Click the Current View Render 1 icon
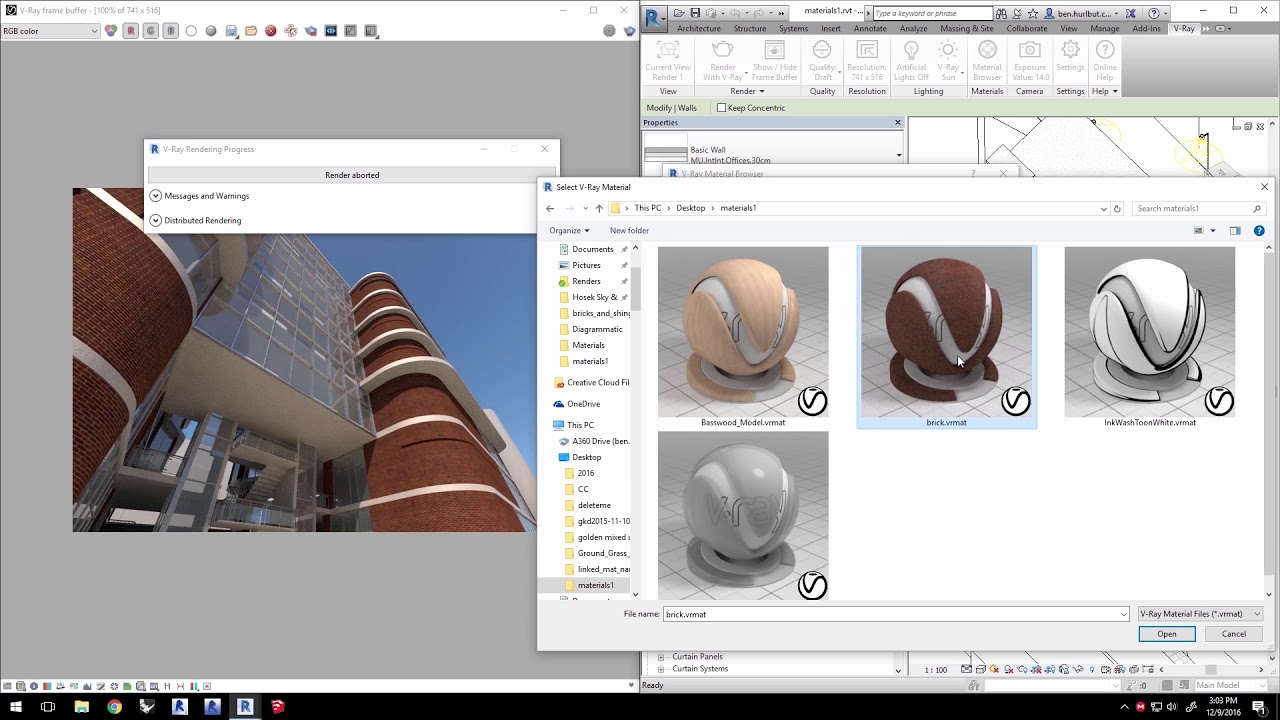 point(667,51)
